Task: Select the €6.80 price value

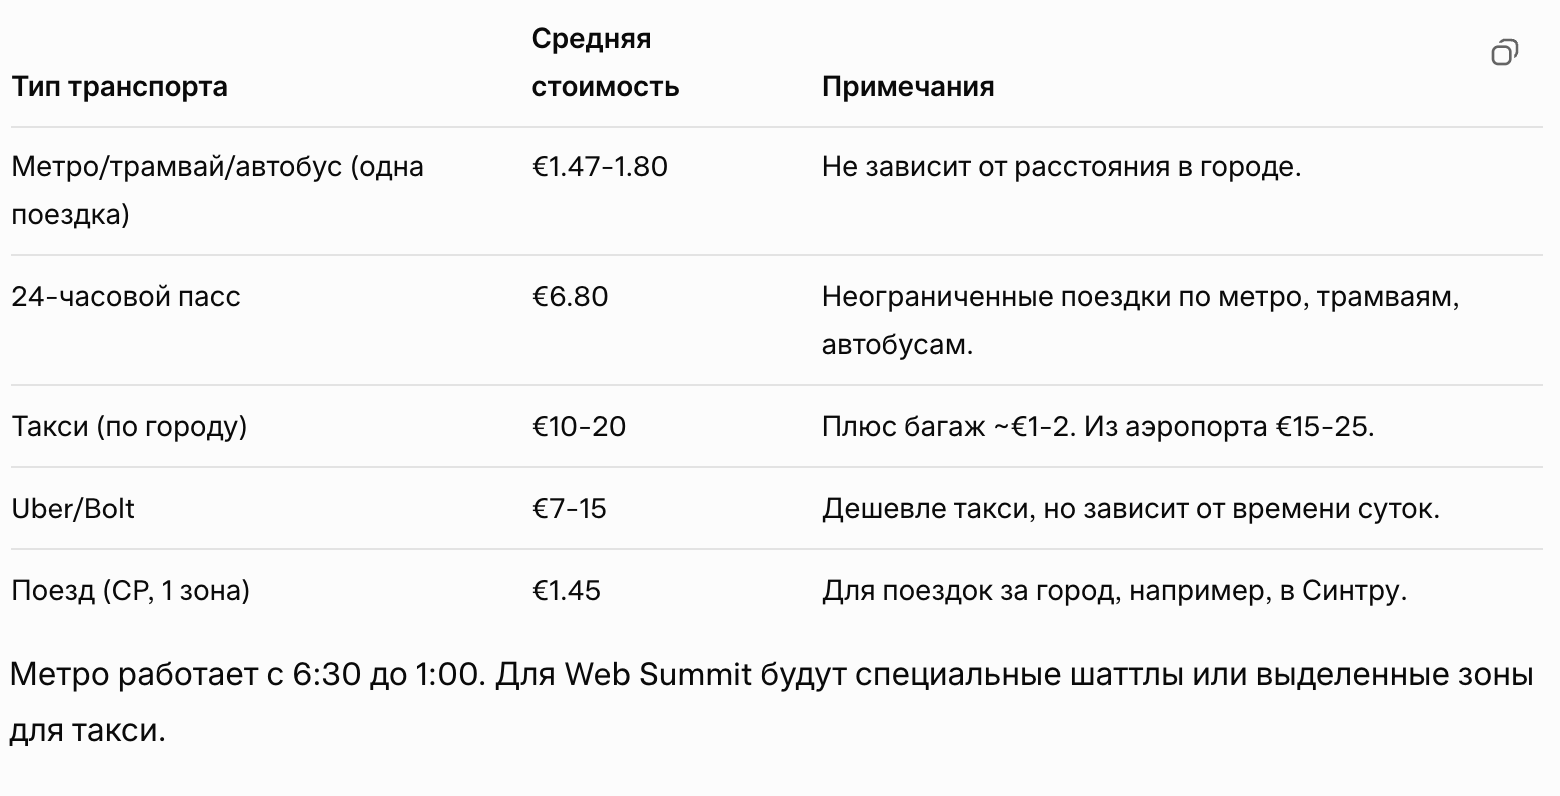Action: coord(569,297)
